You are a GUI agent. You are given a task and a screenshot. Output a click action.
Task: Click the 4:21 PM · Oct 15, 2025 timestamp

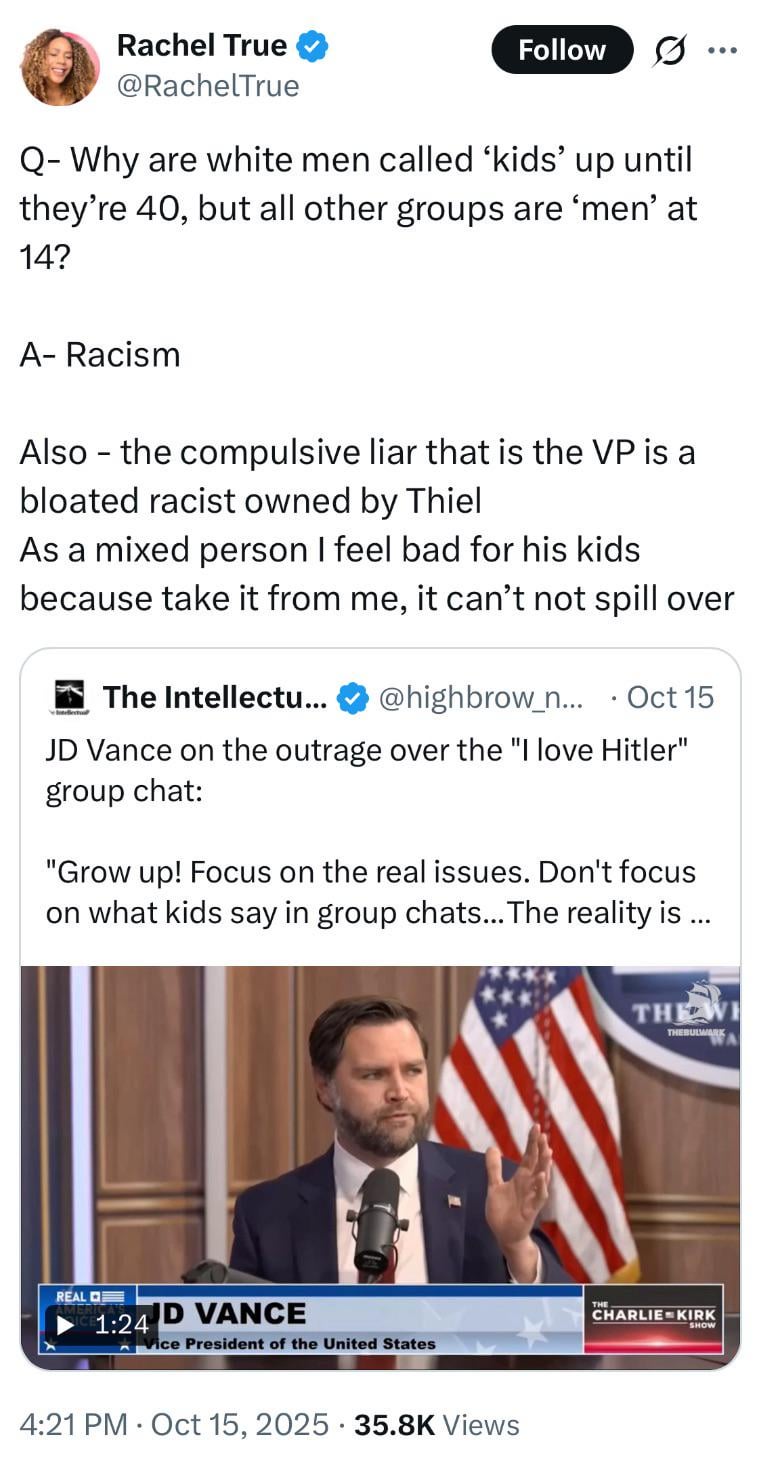pyautogui.click(x=174, y=1424)
